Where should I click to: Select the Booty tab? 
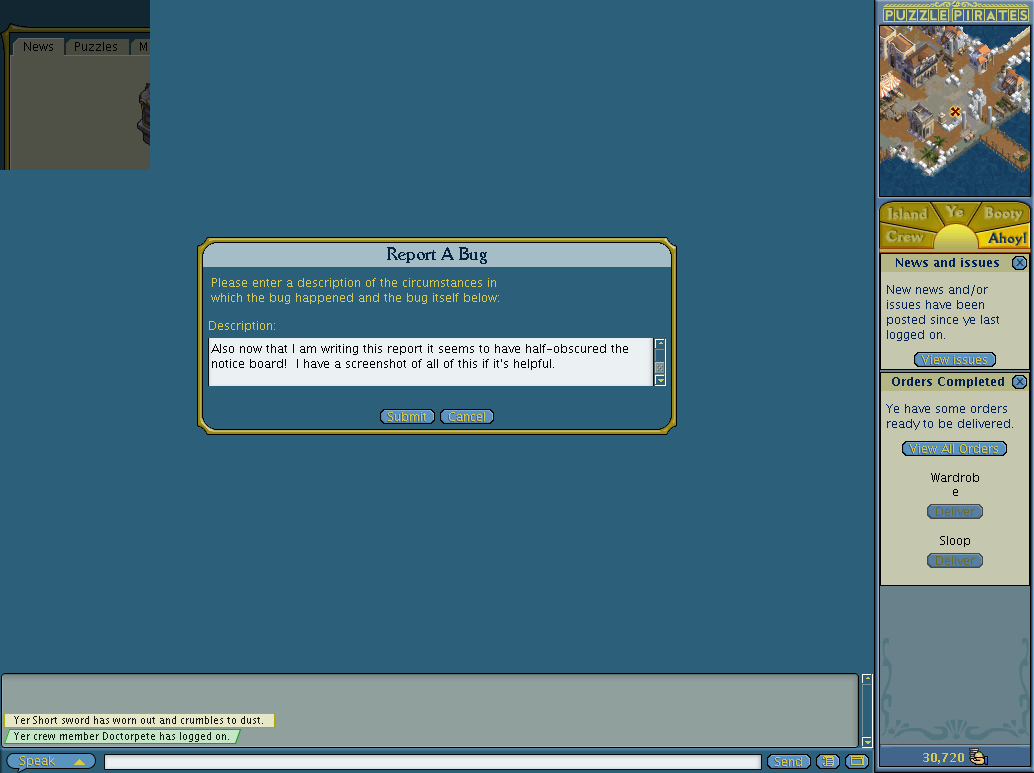(x=1002, y=214)
